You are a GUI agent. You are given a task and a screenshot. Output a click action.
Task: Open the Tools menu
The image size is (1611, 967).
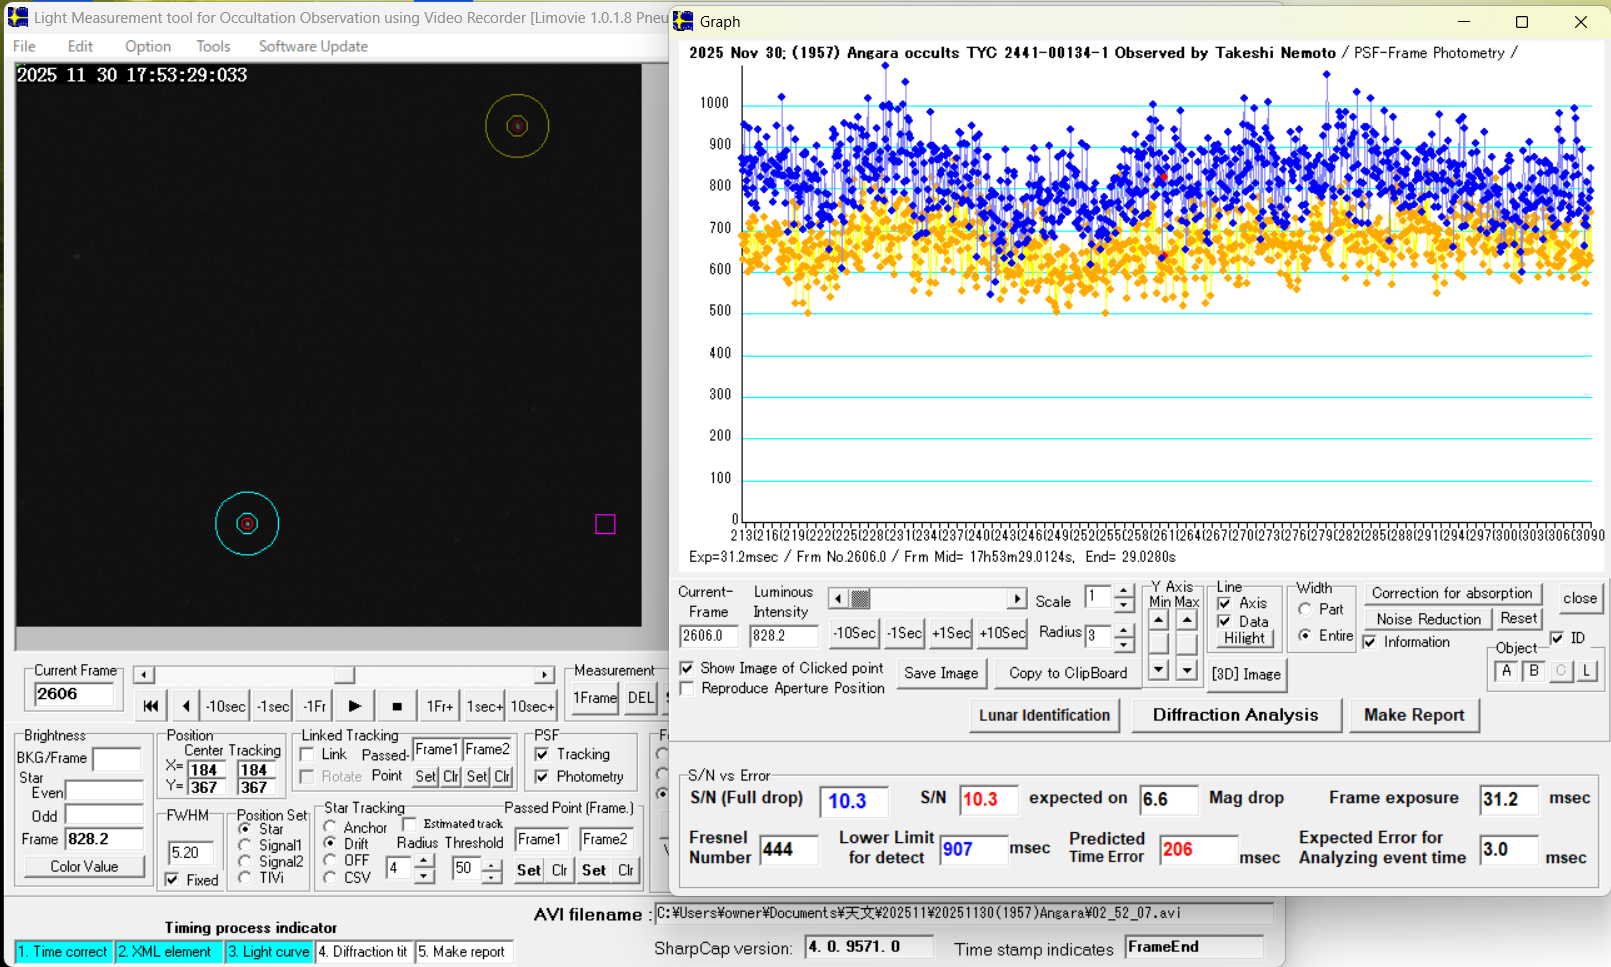(213, 46)
